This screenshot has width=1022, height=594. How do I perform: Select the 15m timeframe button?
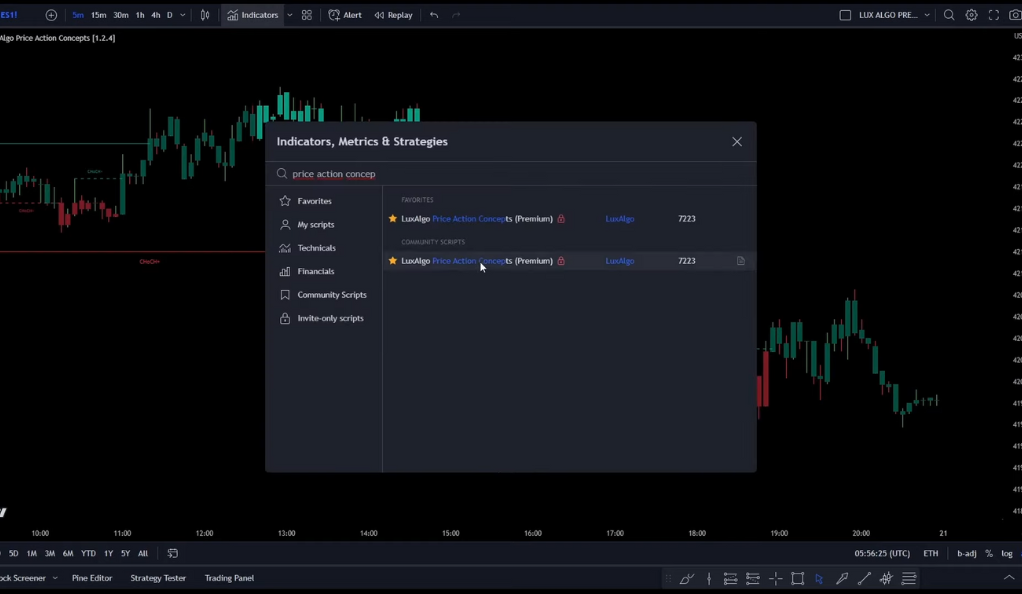[x=98, y=15]
